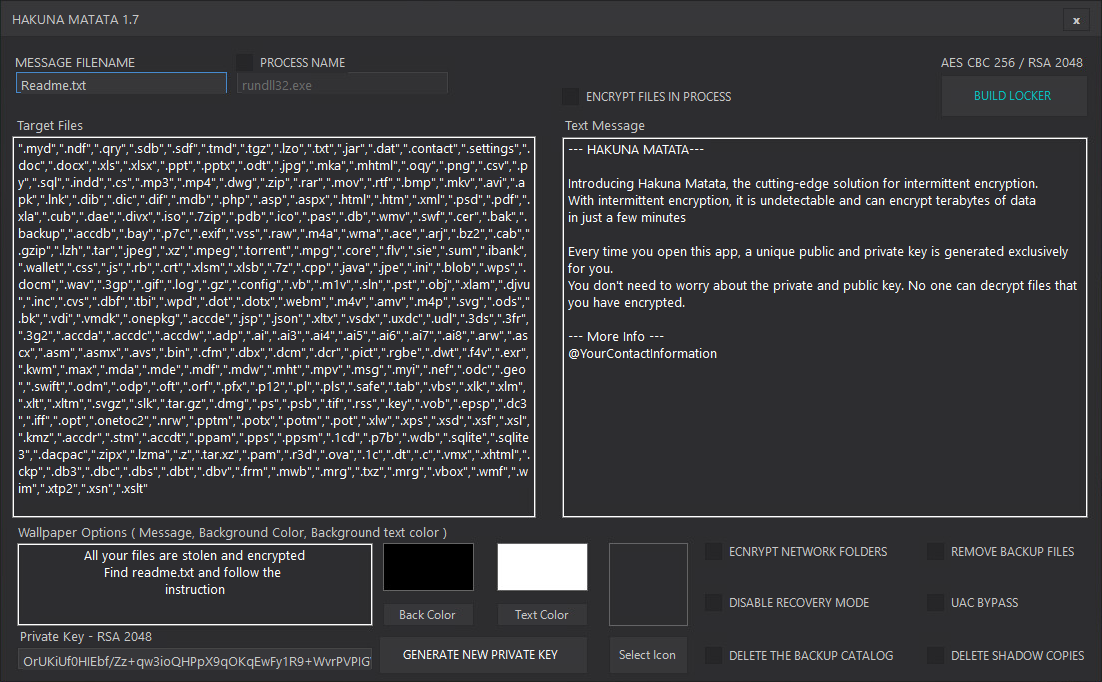
Task: Toggle the REMOVE BACKUP FILES checkbox
Action: point(936,551)
